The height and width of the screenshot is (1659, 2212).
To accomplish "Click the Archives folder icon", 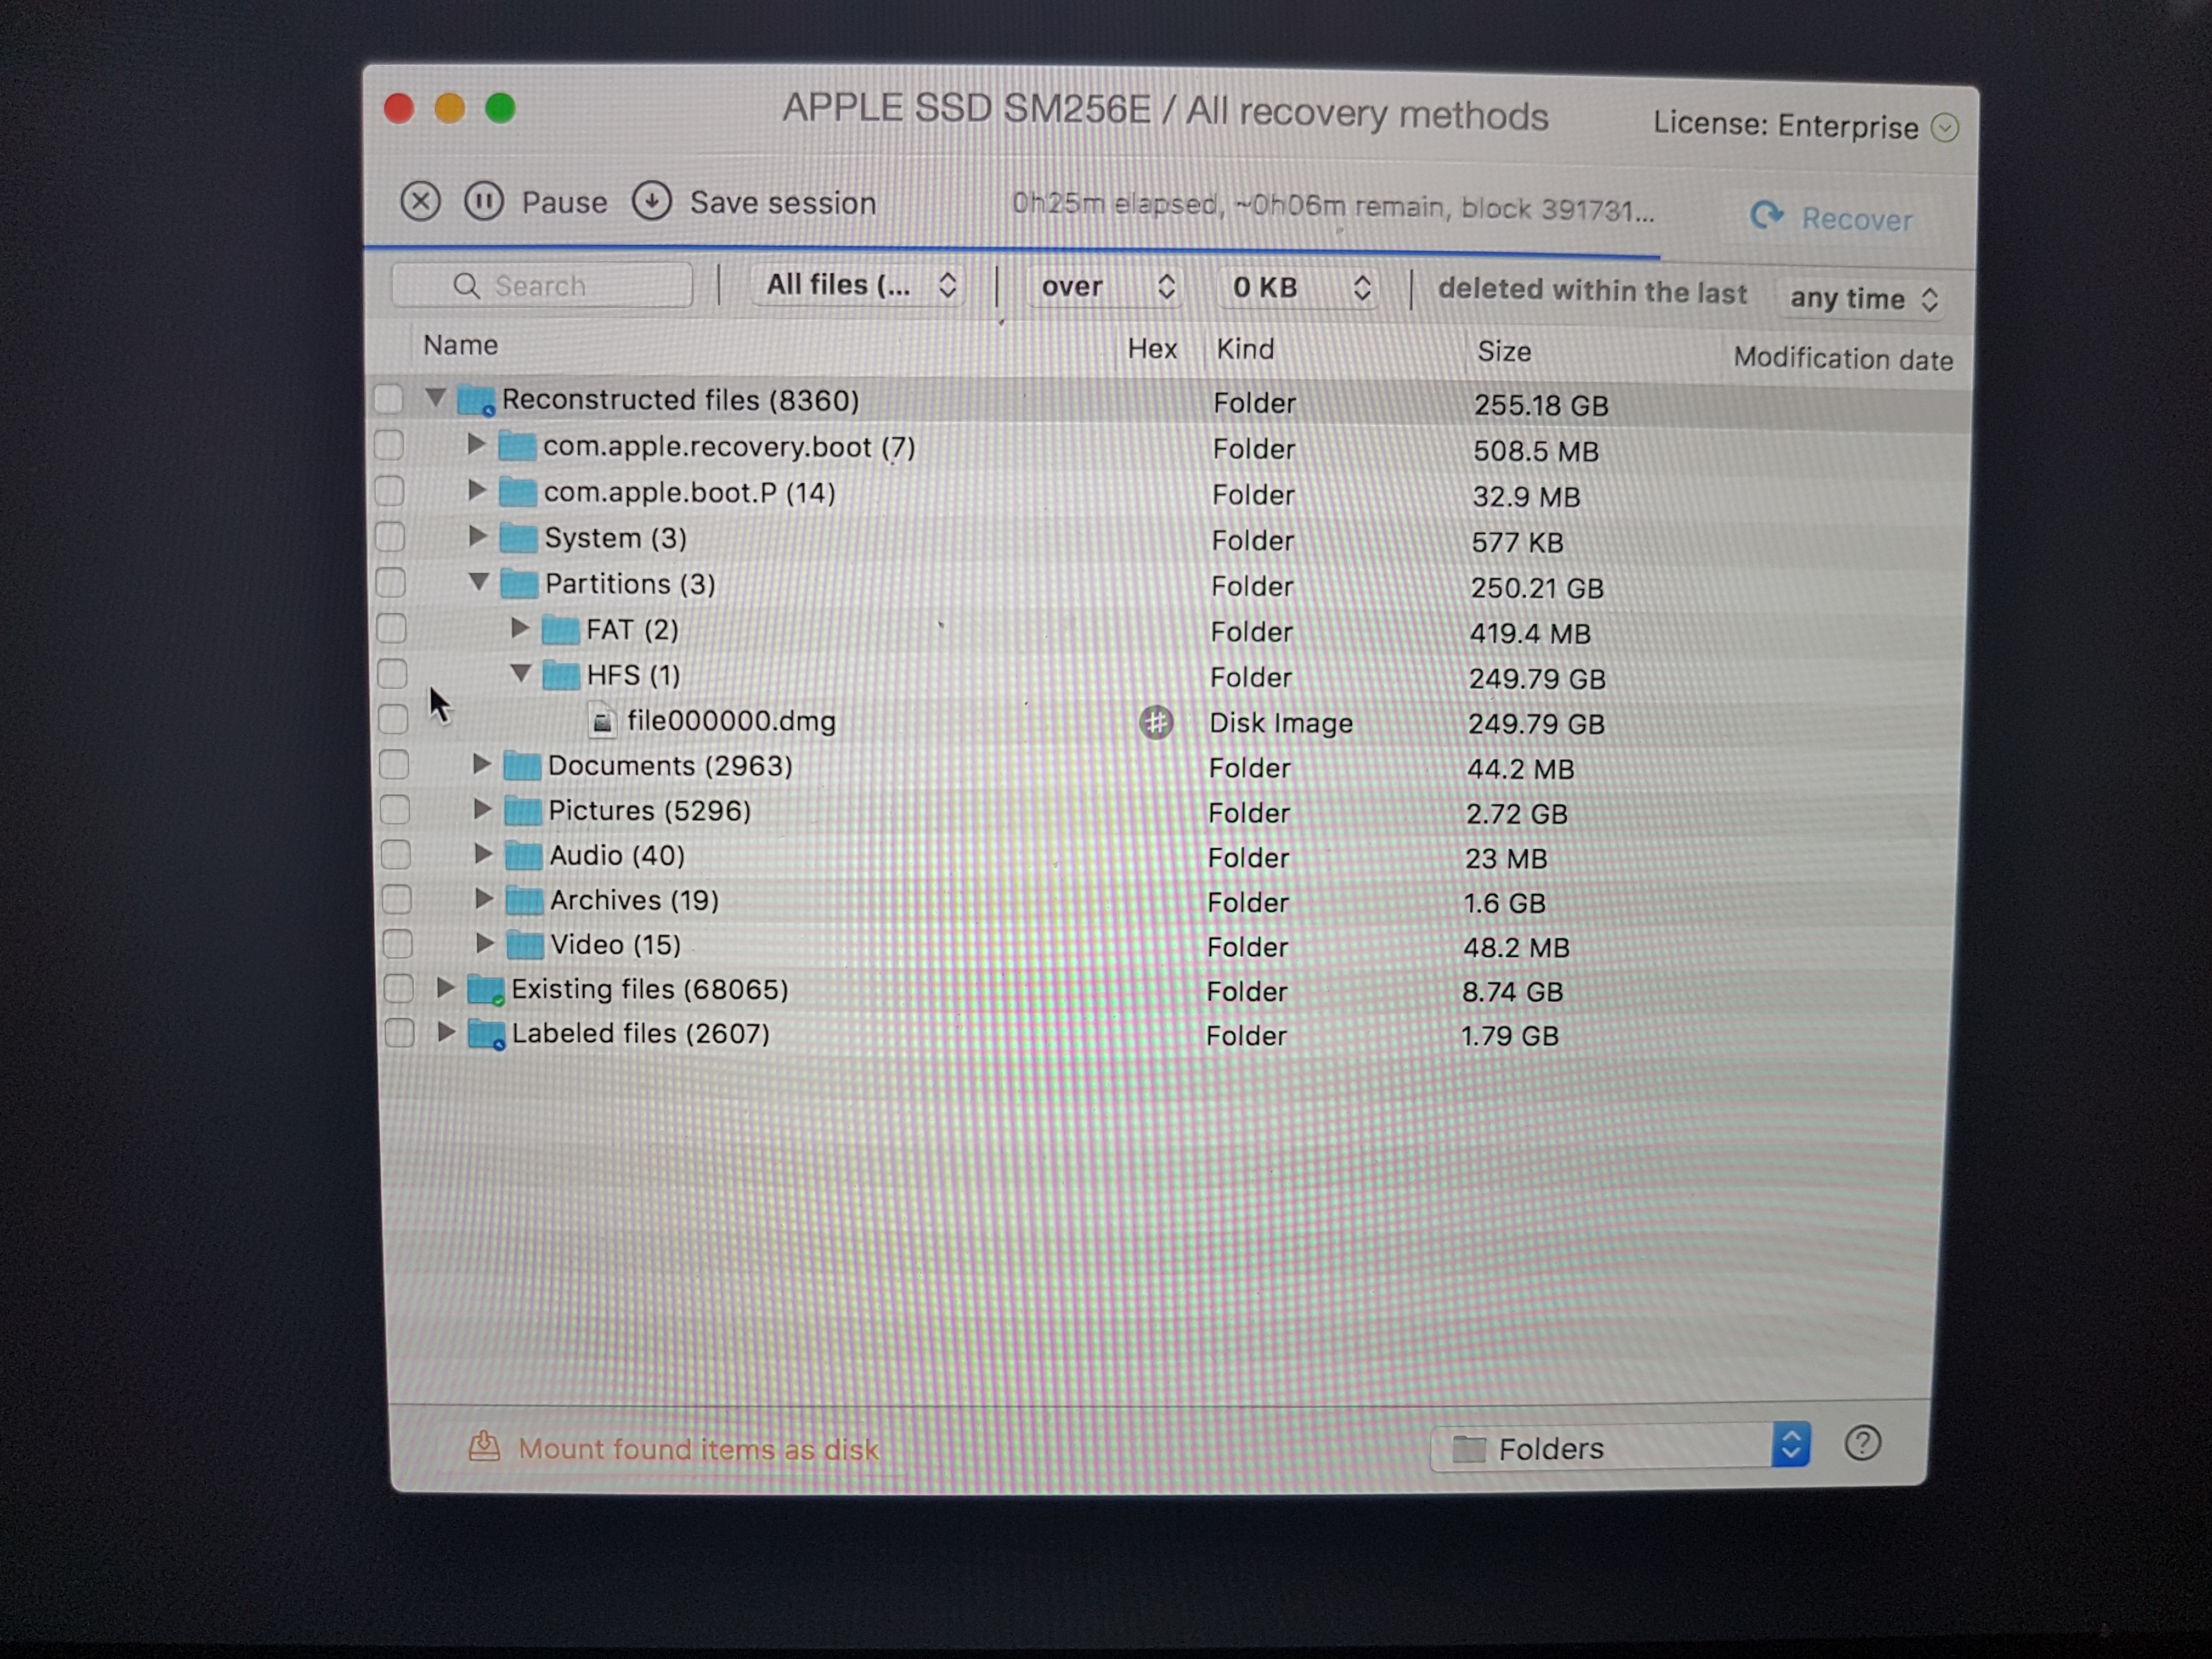I will (524, 900).
